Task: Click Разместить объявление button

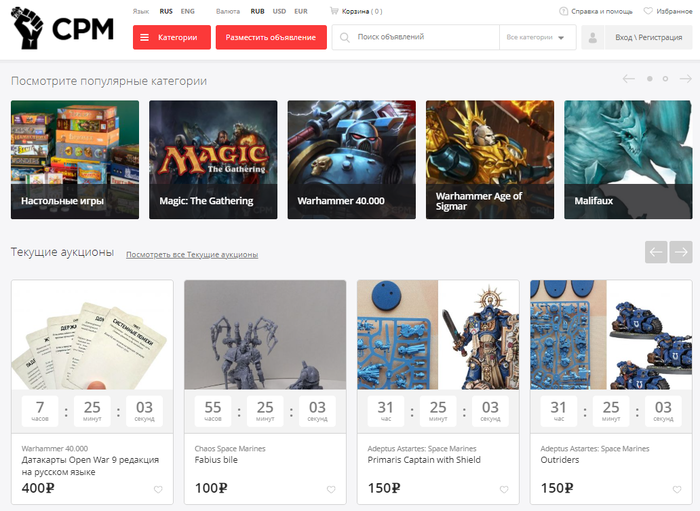Action: 271,37
